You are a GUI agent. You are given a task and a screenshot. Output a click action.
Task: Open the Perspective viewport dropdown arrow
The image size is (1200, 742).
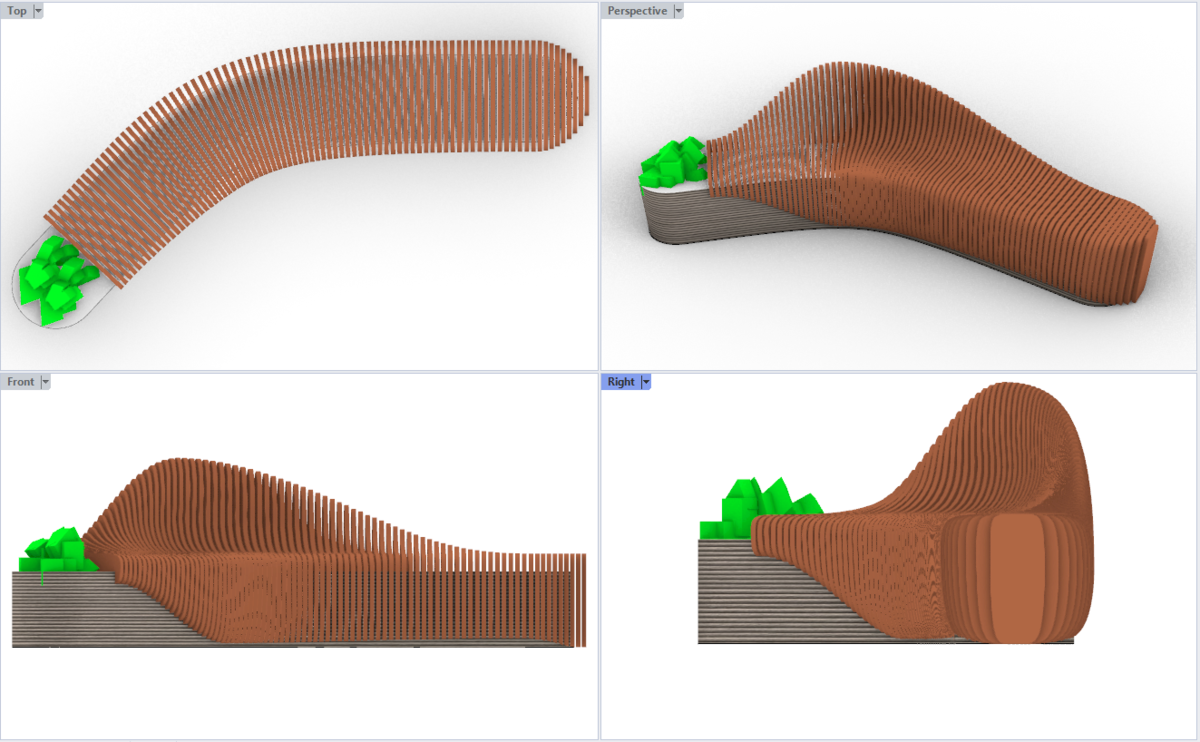pos(678,11)
